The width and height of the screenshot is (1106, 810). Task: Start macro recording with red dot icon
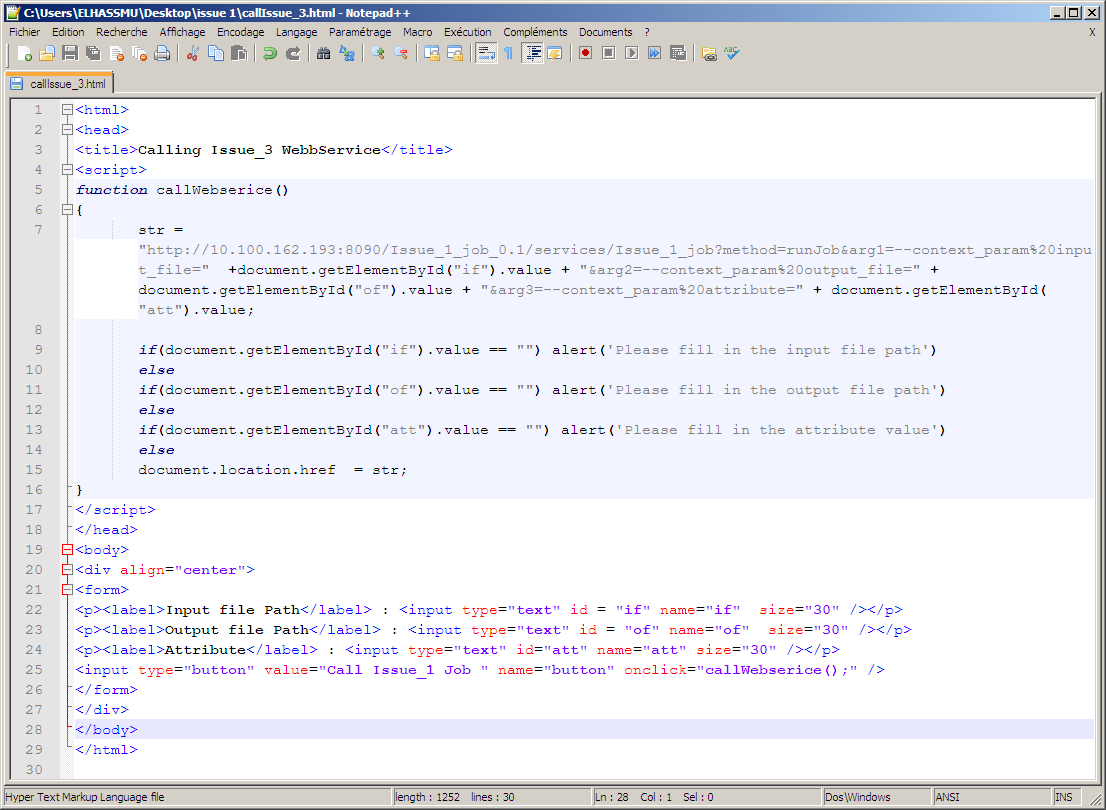coord(585,54)
